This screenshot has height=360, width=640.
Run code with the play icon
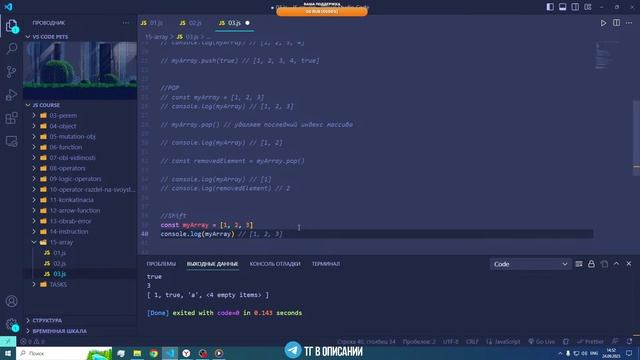[603, 23]
